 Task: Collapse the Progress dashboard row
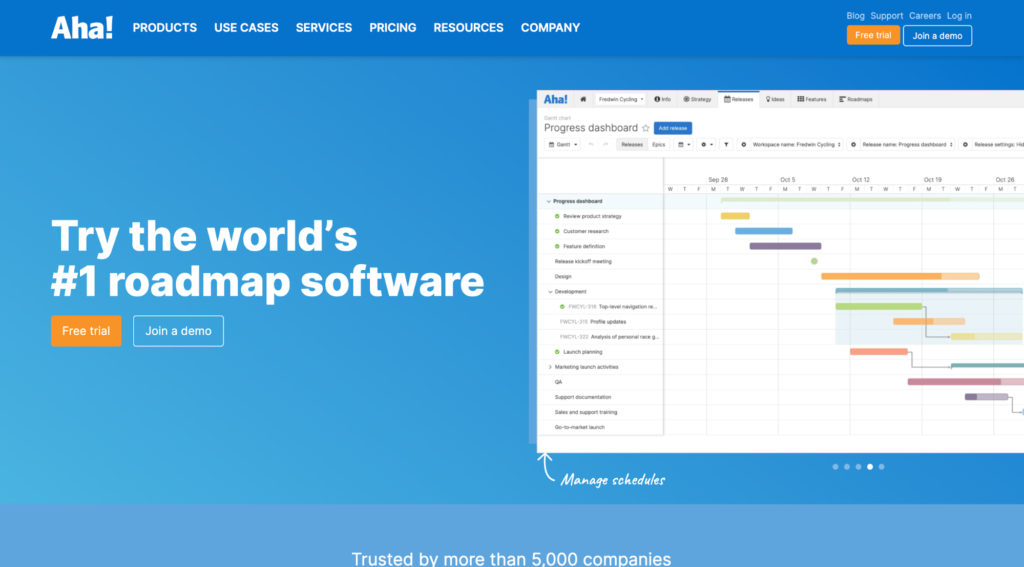point(549,201)
